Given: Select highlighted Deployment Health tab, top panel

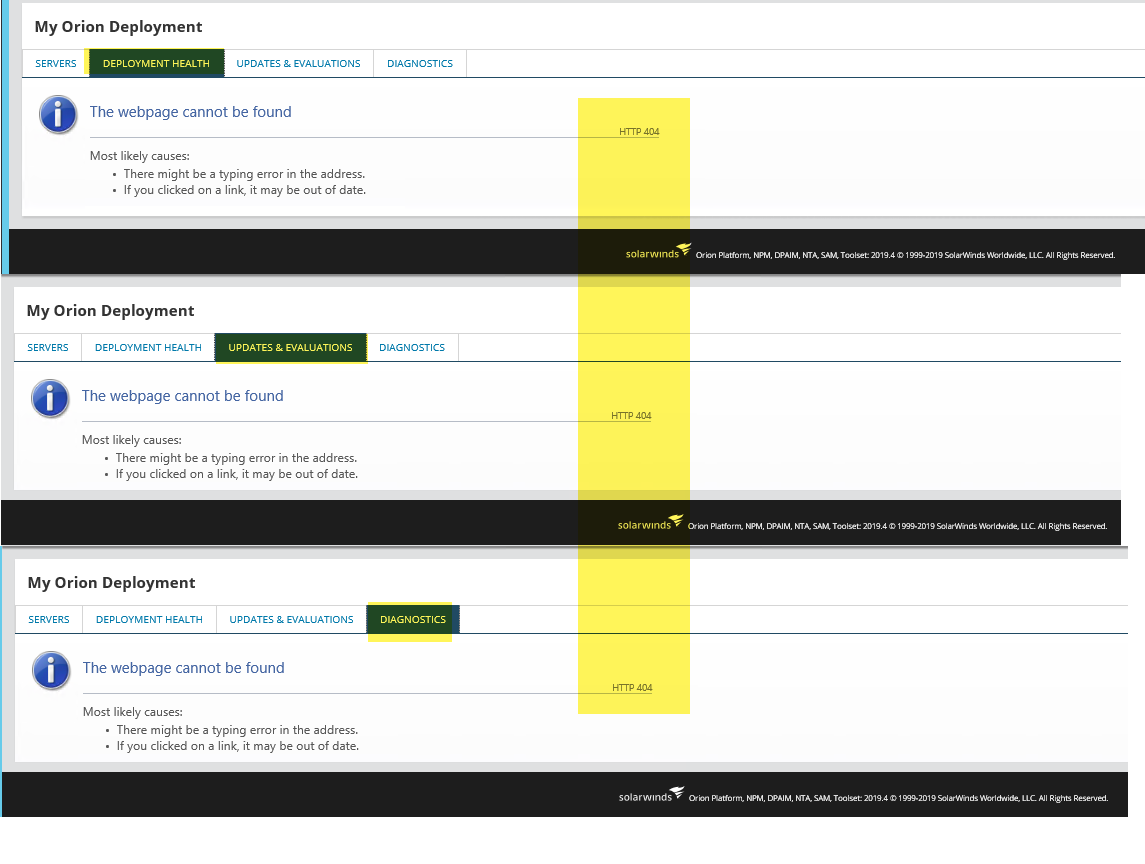Looking at the screenshot, I should tap(156, 64).
